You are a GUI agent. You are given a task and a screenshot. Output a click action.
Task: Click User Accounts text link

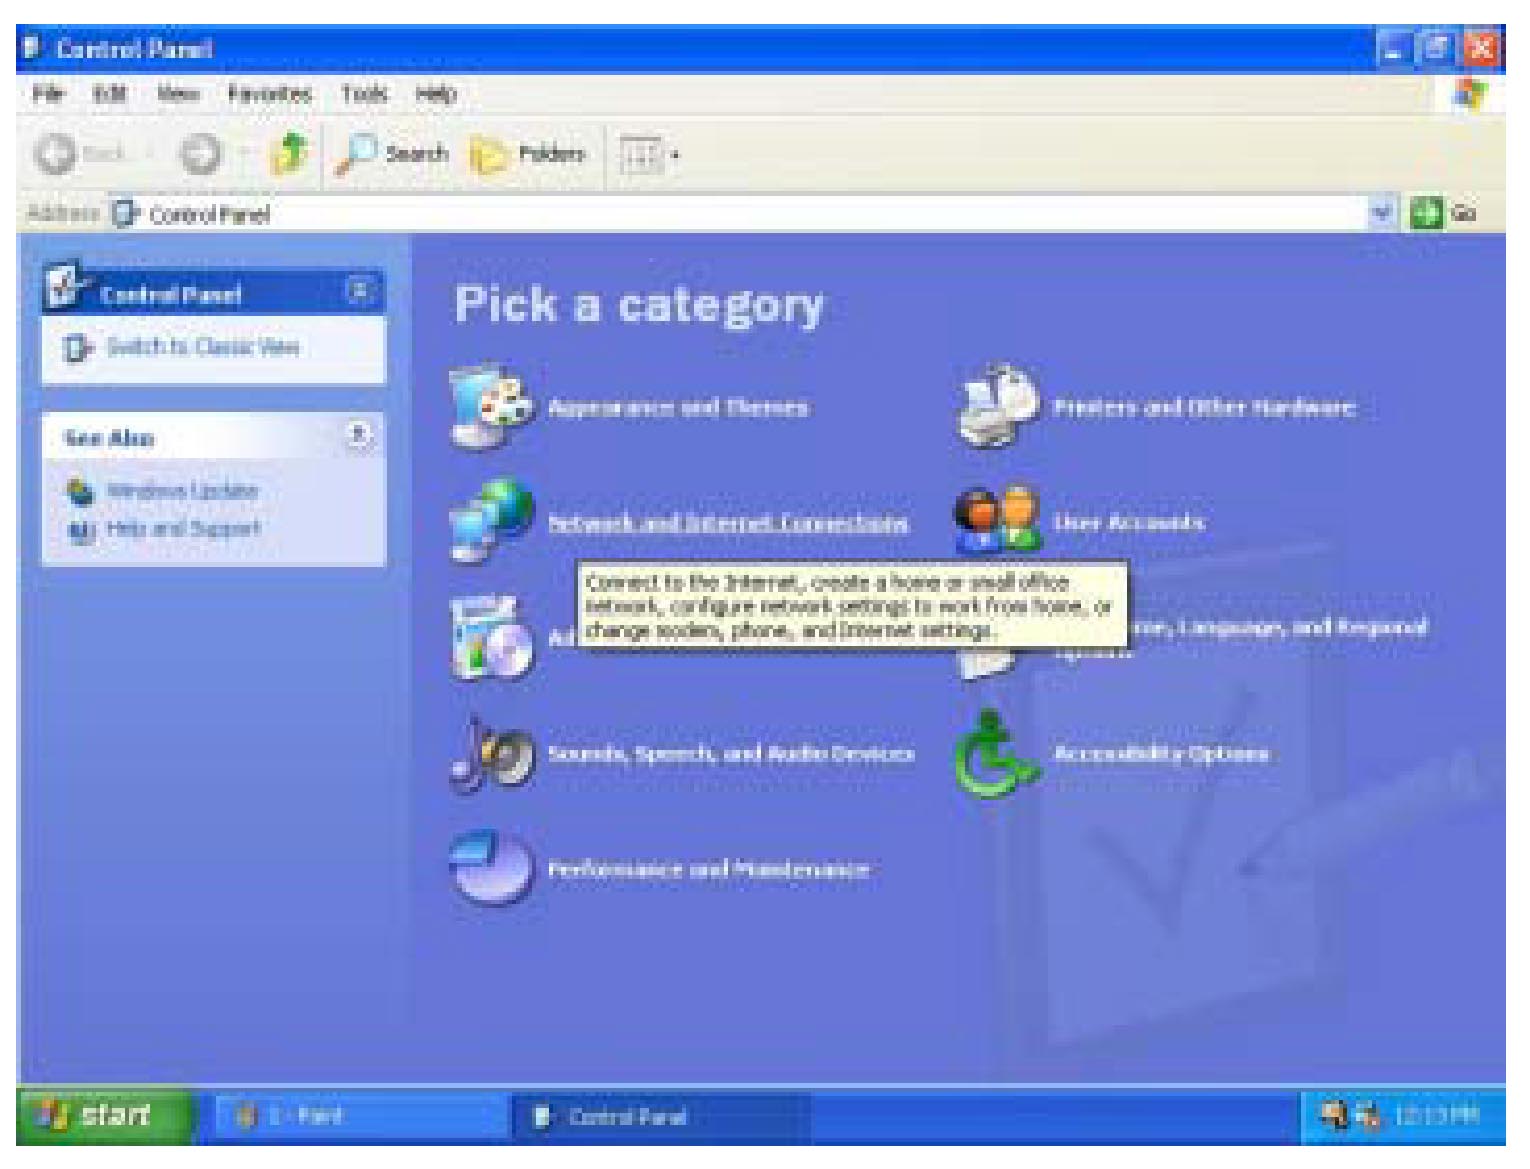[x=1129, y=522]
